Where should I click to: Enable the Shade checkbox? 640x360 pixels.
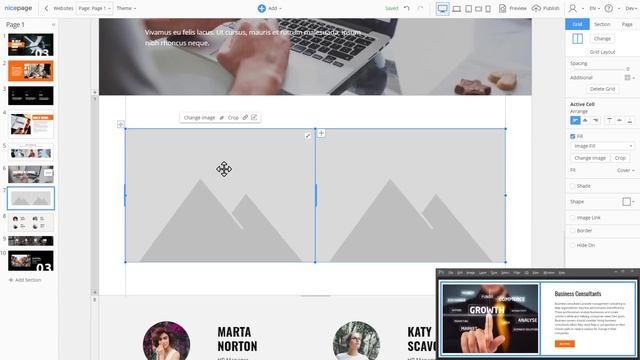click(x=573, y=186)
